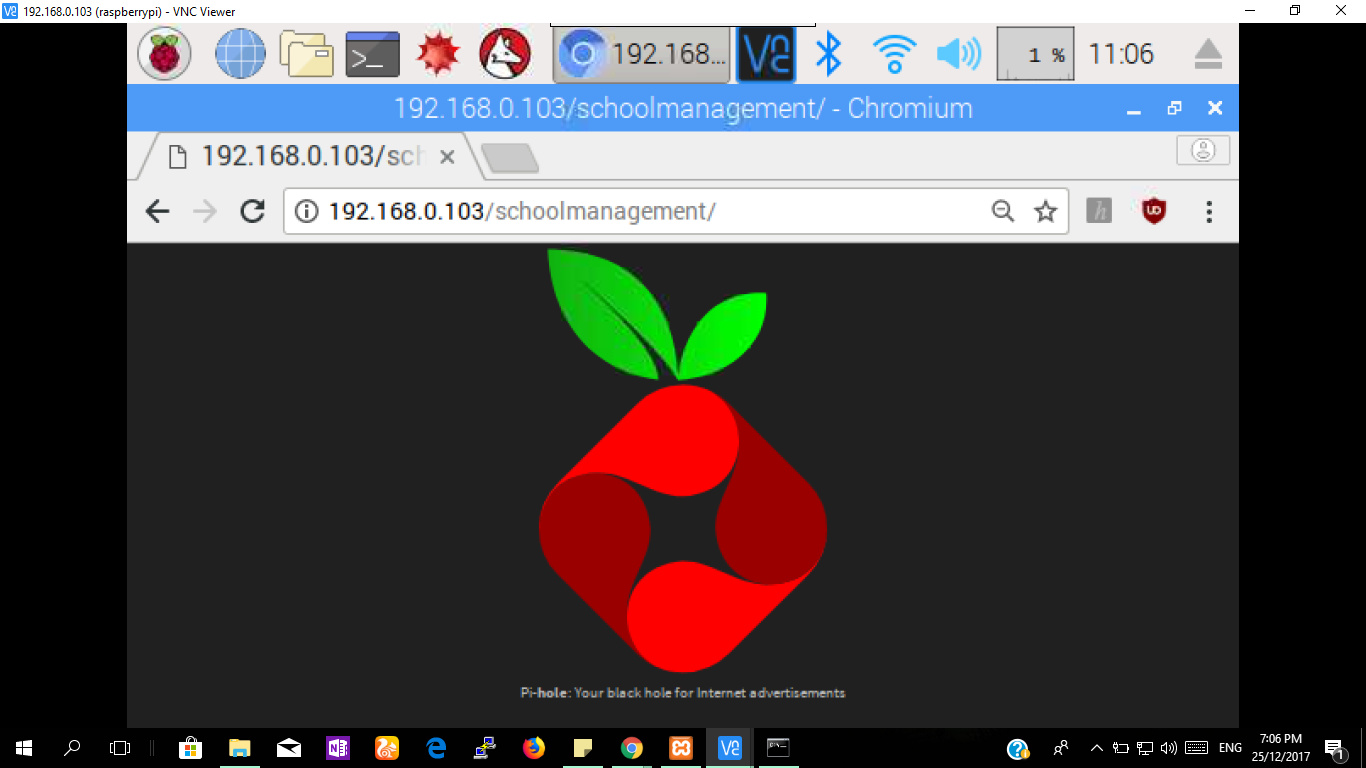Image resolution: width=1366 pixels, height=768 pixels.
Task: Open PuTTY from the taskbar
Action: click(x=485, y=747)
